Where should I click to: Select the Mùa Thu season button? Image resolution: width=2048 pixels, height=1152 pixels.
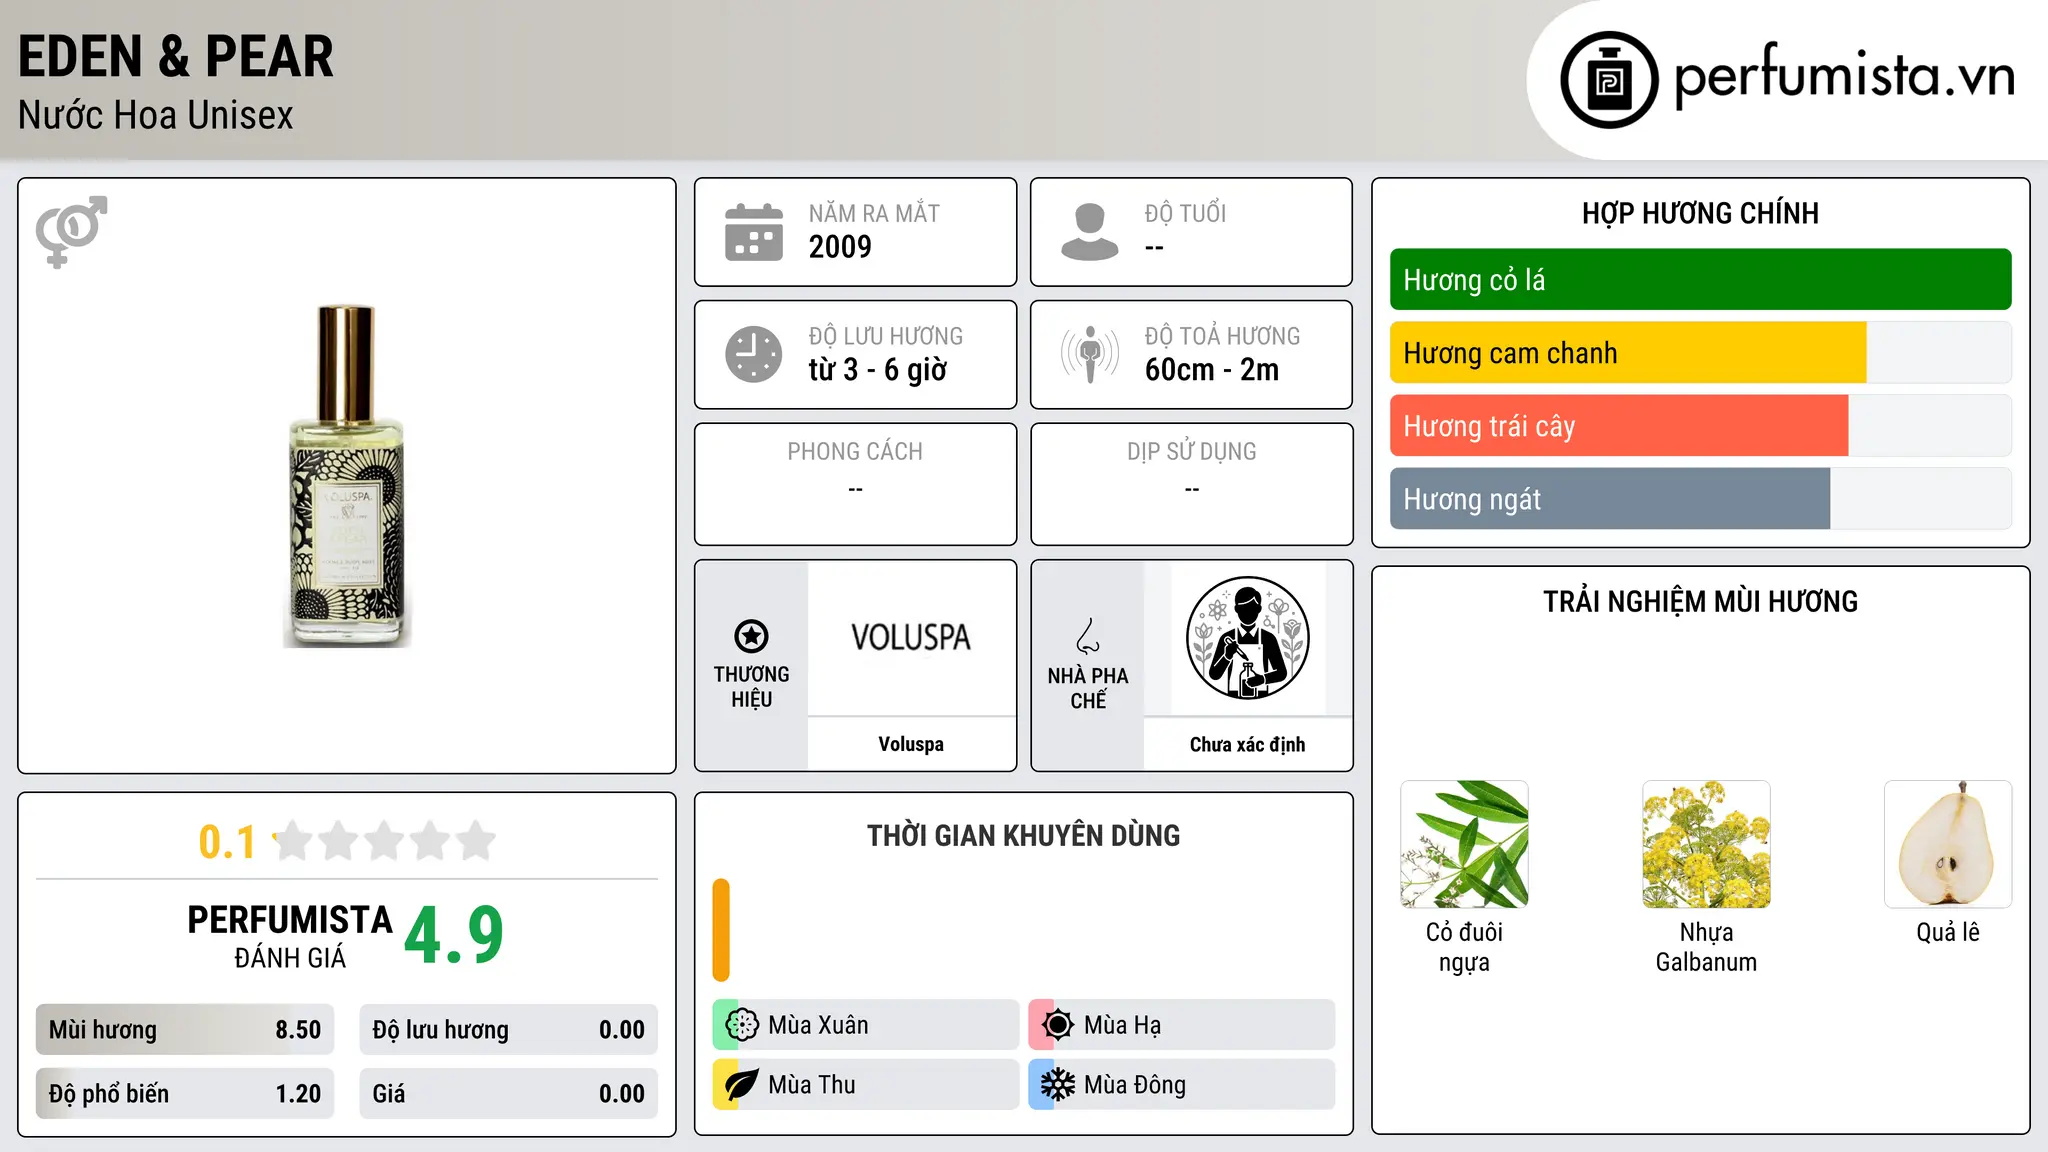click(866, 1085)
